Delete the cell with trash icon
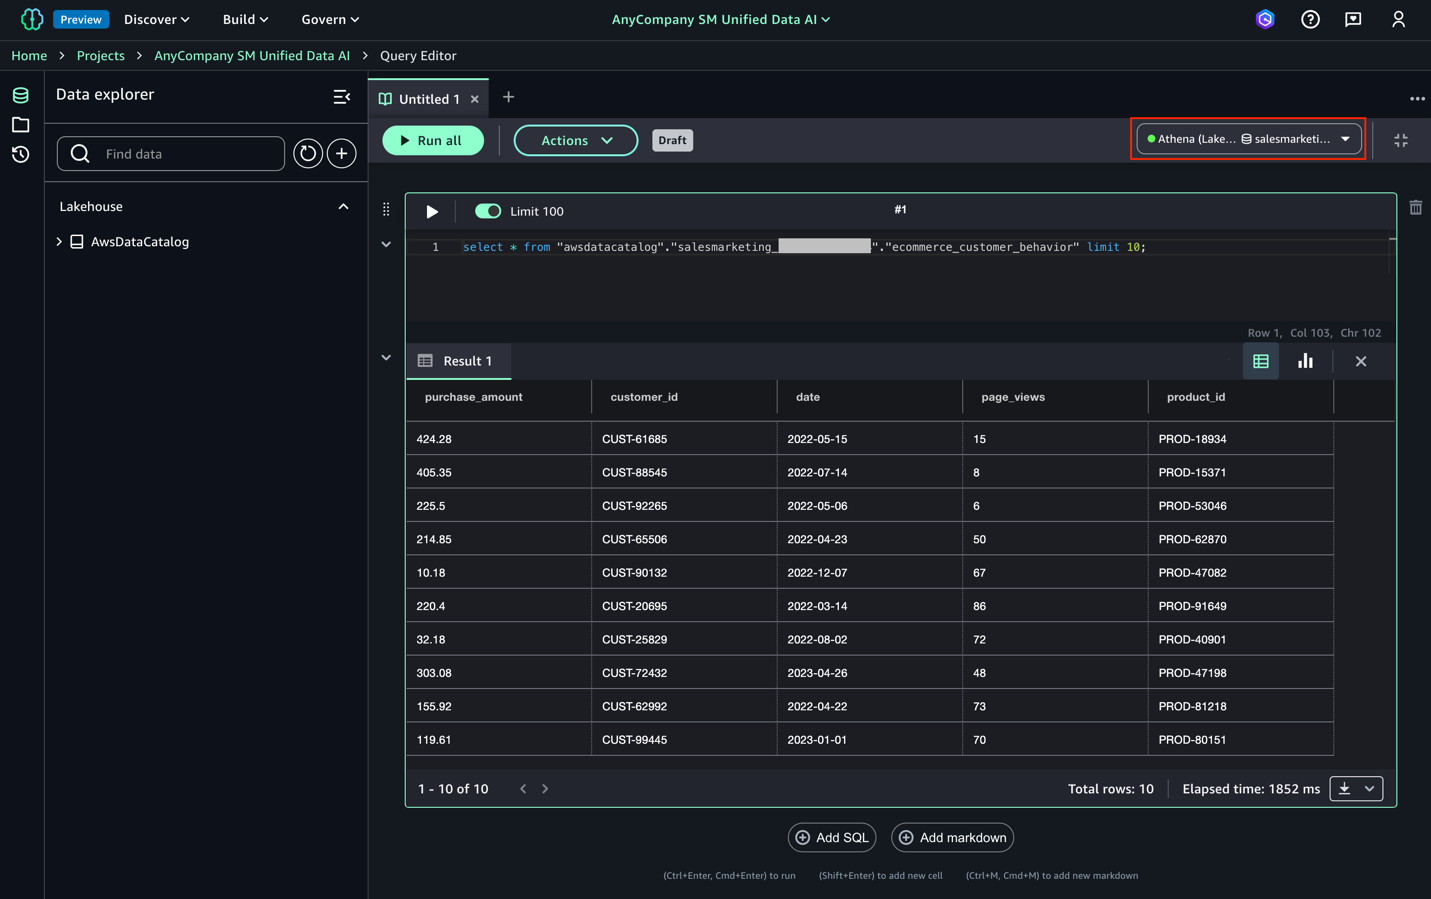The image size is (1431, 899). coord(1416,208)
